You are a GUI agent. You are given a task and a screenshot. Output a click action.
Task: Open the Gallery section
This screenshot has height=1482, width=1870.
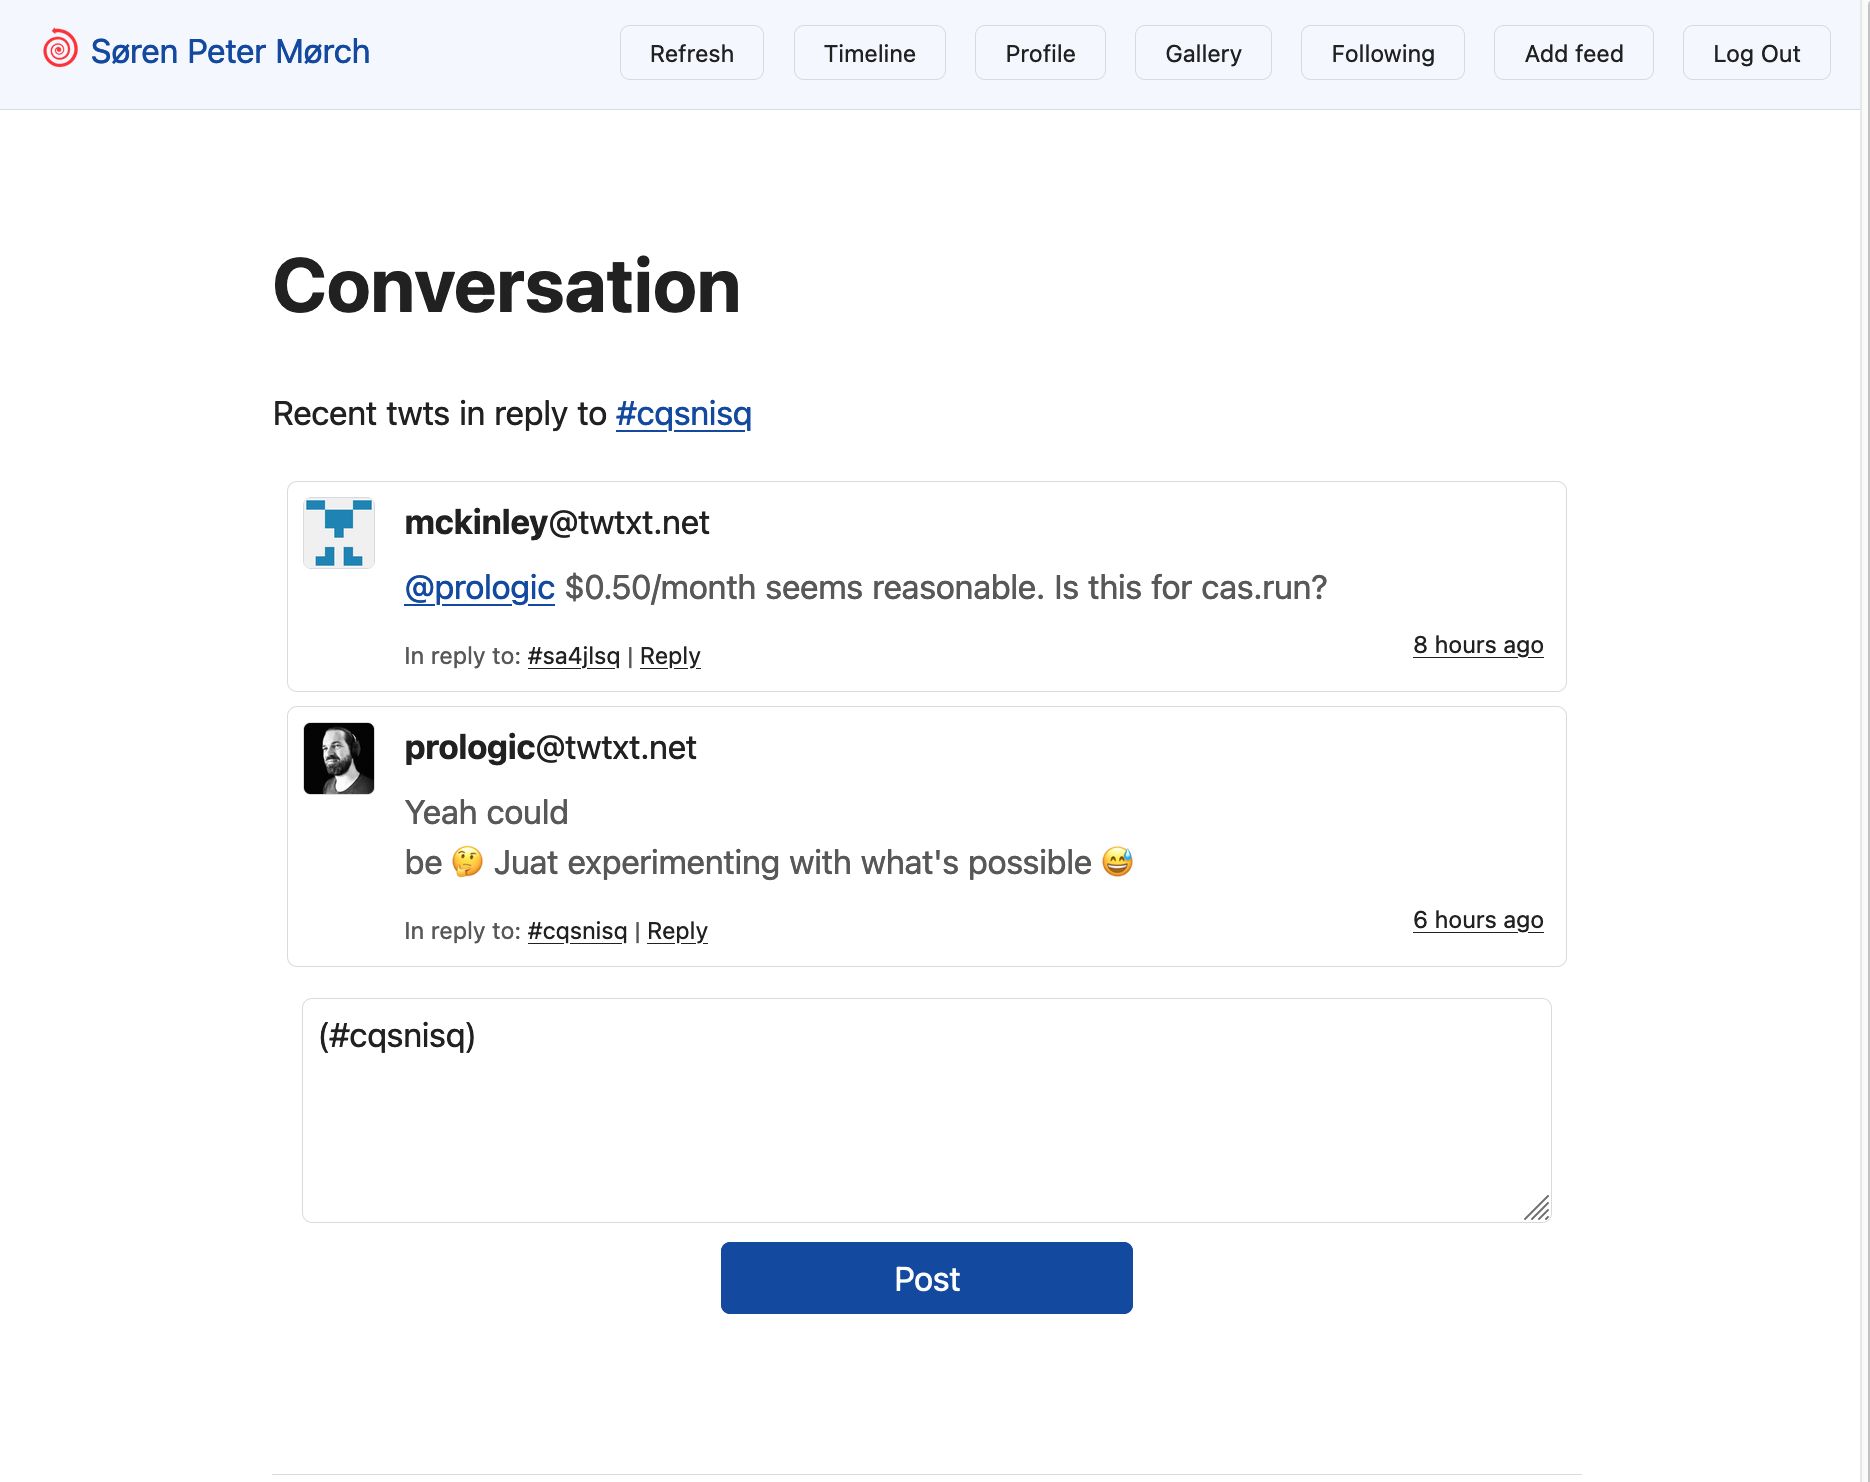point(1203,53)
